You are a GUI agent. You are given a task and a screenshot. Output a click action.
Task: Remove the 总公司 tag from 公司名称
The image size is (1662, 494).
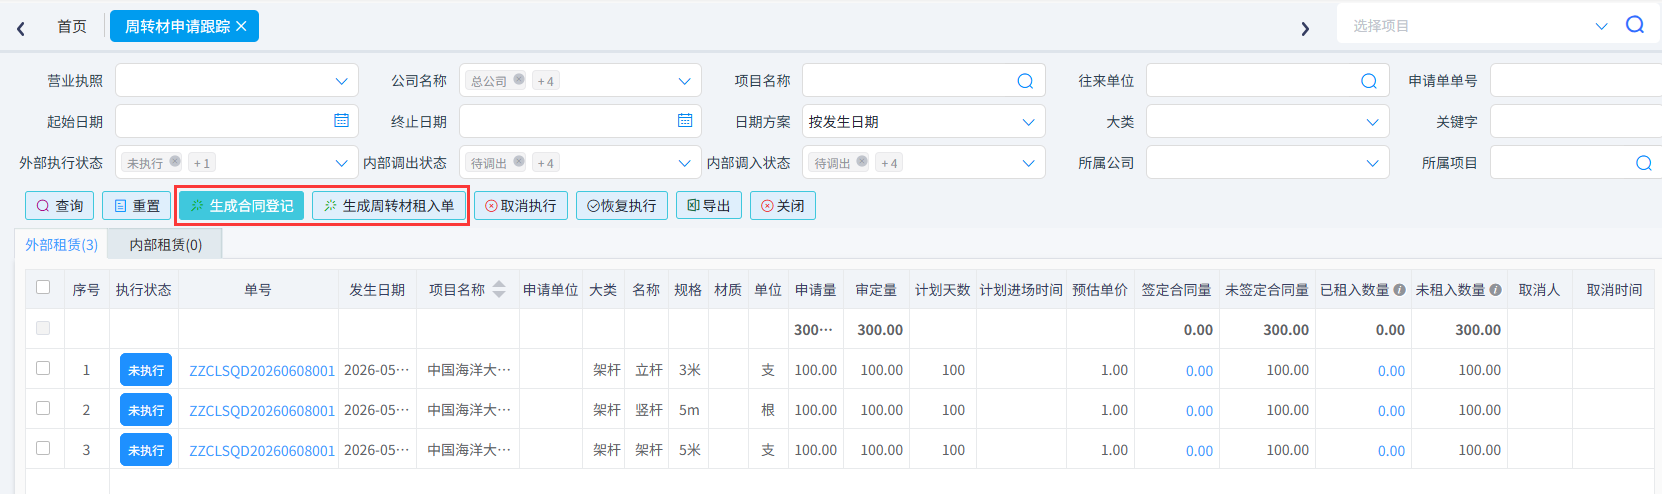click(x=519, y=80)
